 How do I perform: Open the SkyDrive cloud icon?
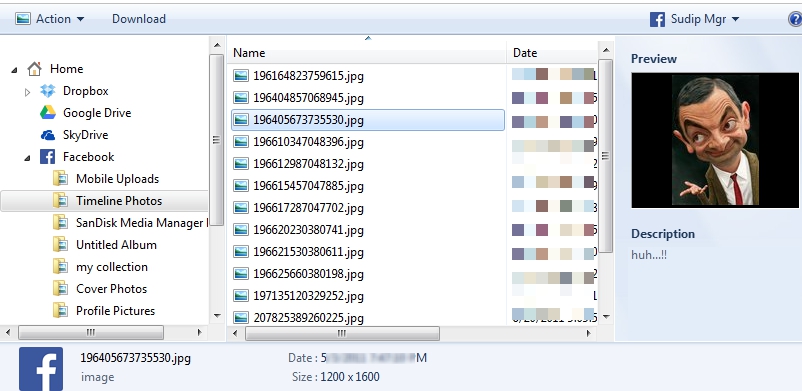[48, 135]
